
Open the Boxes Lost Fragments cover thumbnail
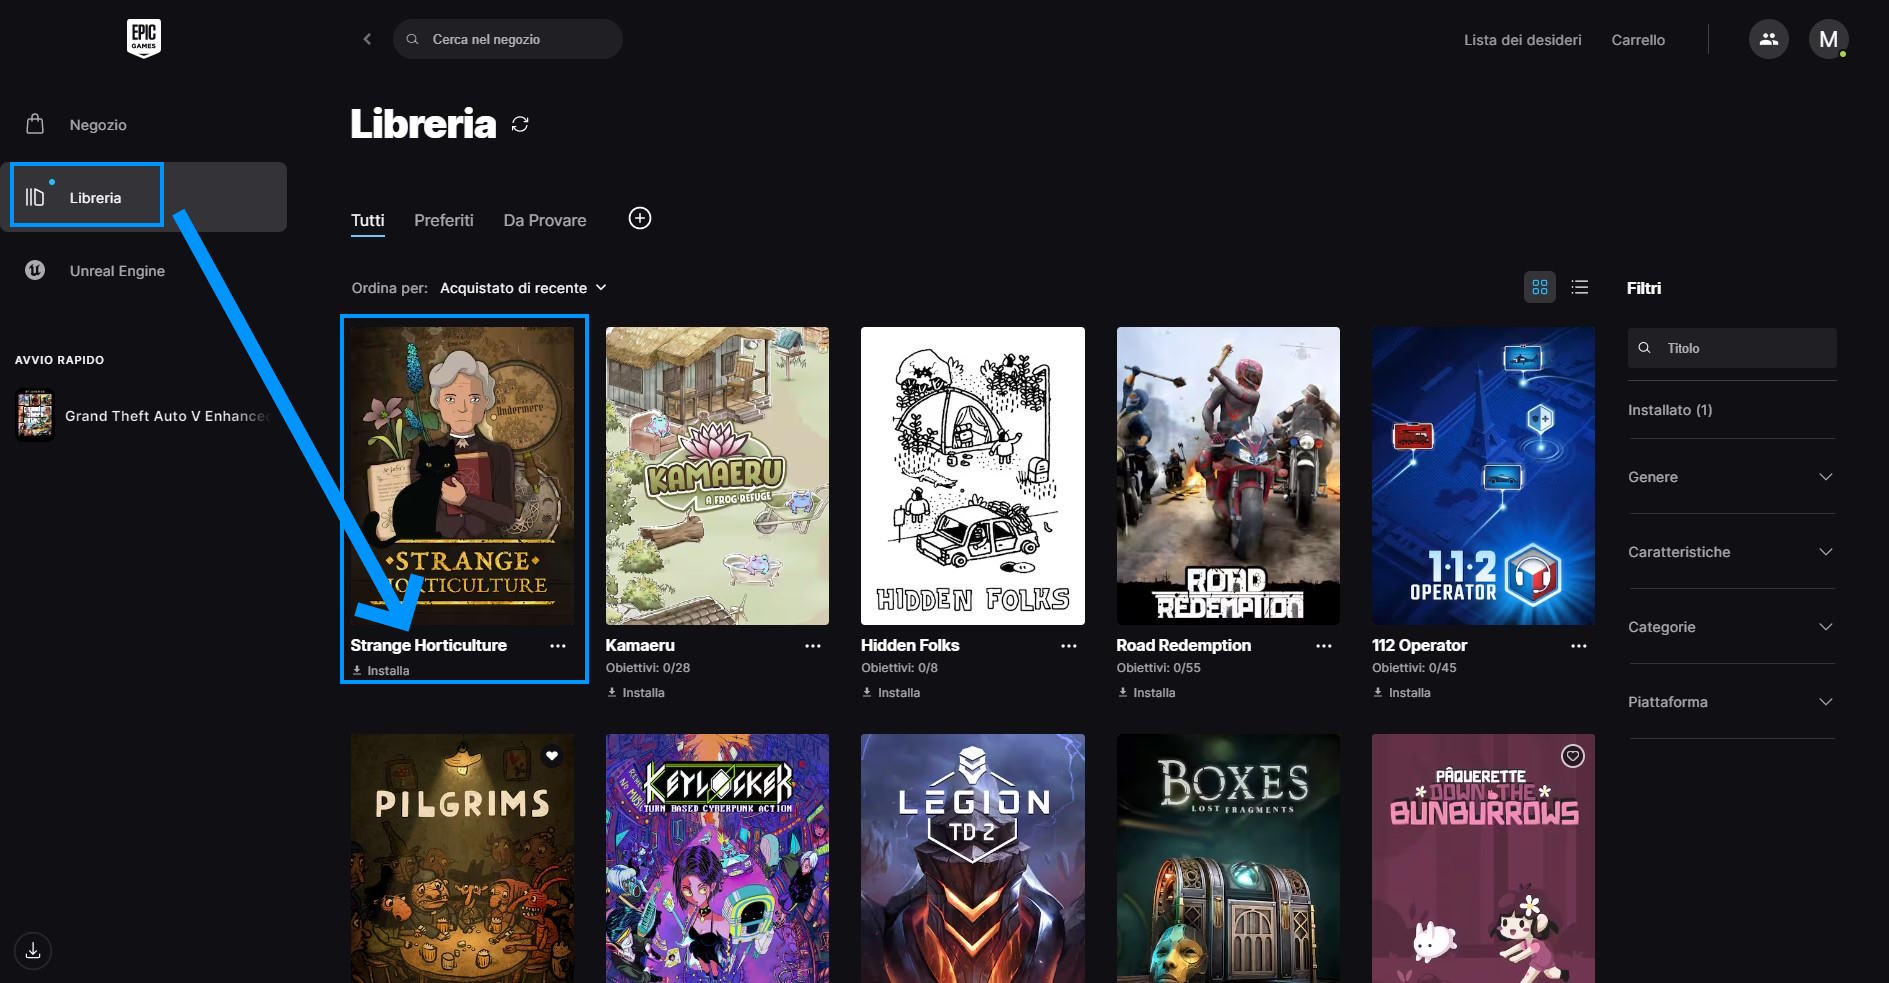pos(1228,858)
